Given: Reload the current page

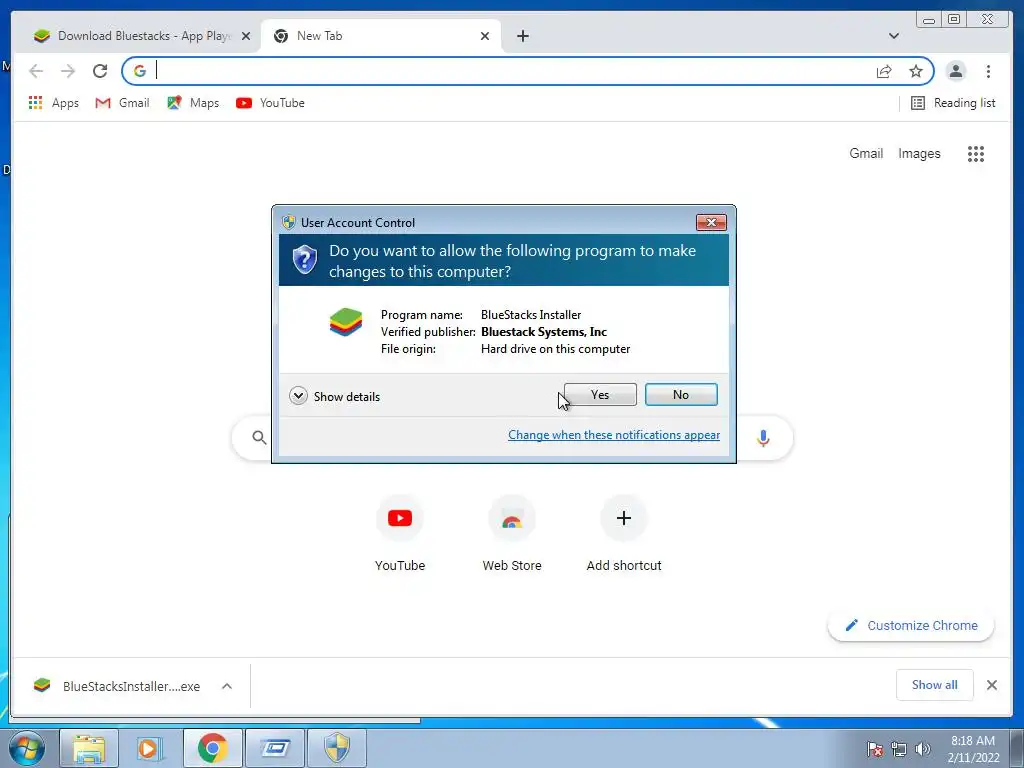Looking at the screenshot, I should tap(100, 71).
